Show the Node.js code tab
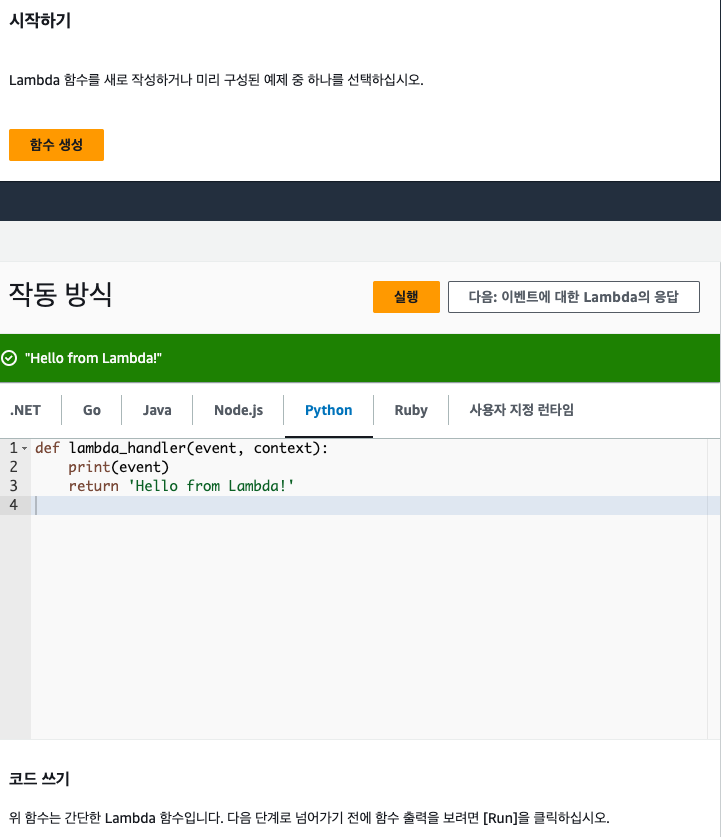 pos(239,410)
